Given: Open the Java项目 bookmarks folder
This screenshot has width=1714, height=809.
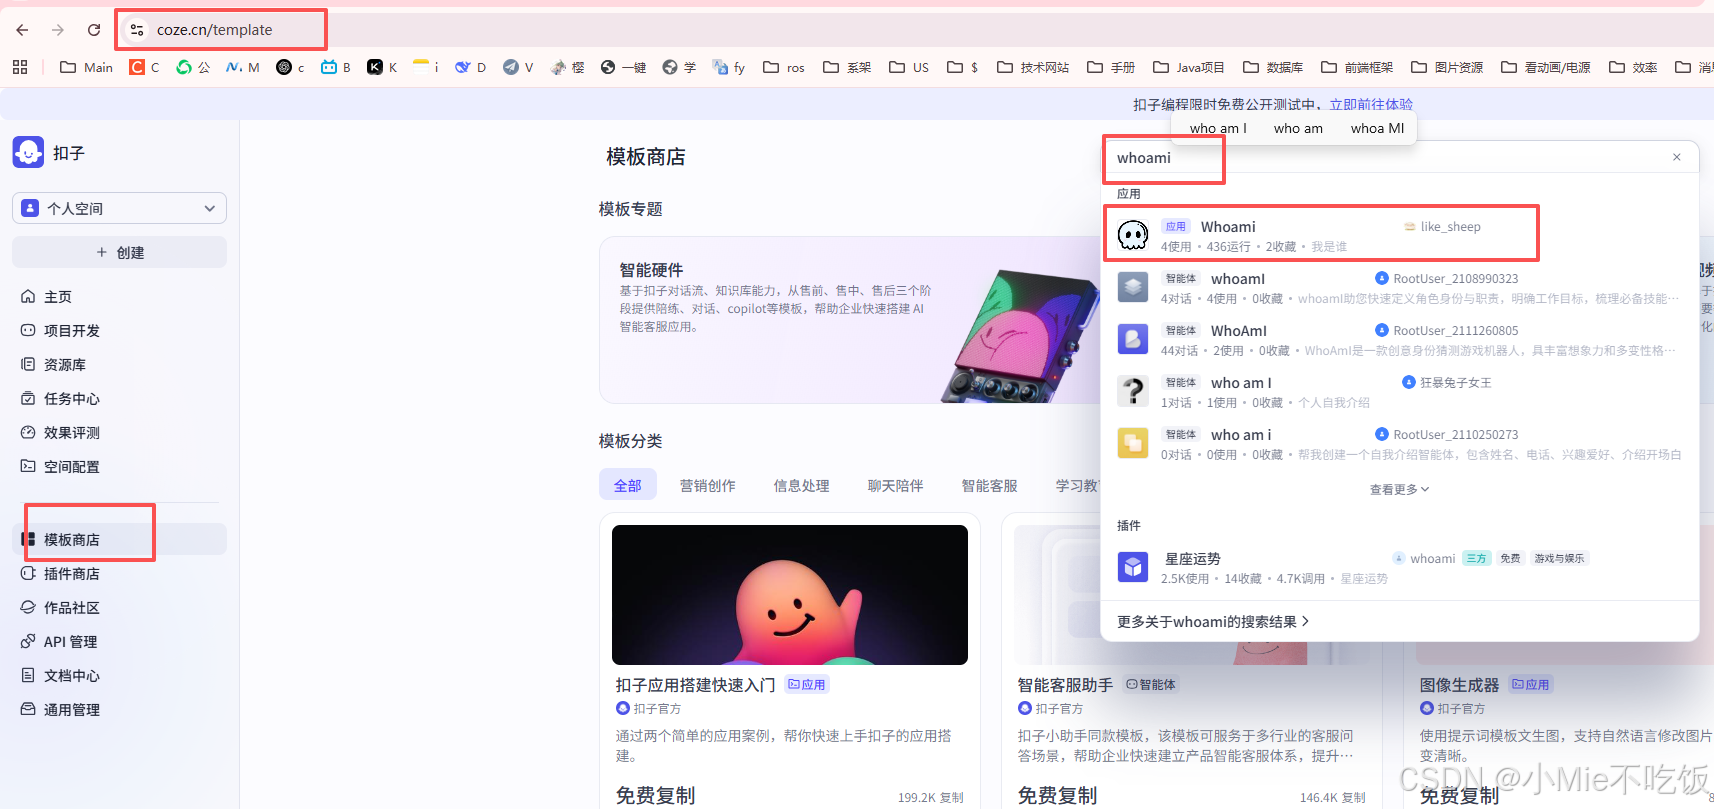Looking at the screenshot, I should pos(1188,67).
